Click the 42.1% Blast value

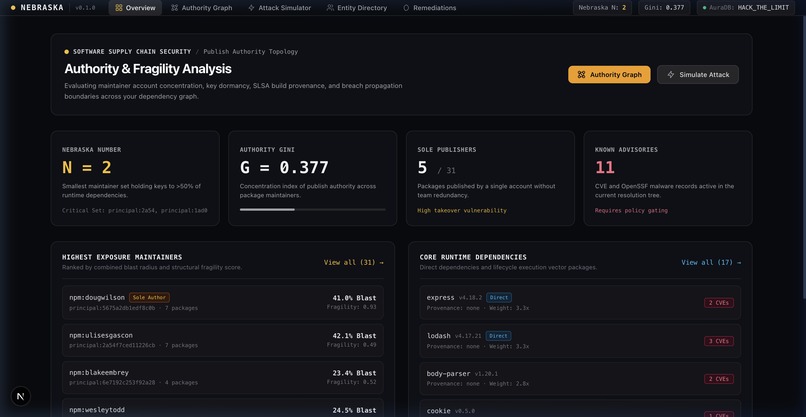tap(354, 336)
